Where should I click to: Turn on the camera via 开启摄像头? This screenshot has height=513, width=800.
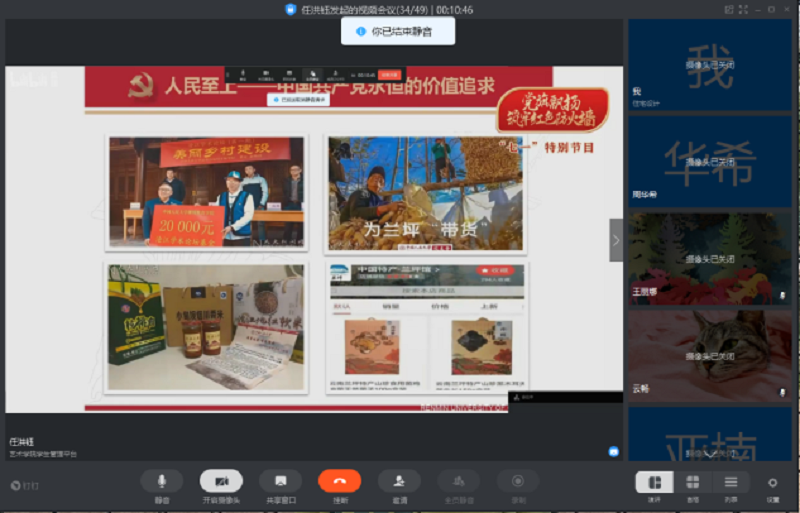(x=221, y=481)
